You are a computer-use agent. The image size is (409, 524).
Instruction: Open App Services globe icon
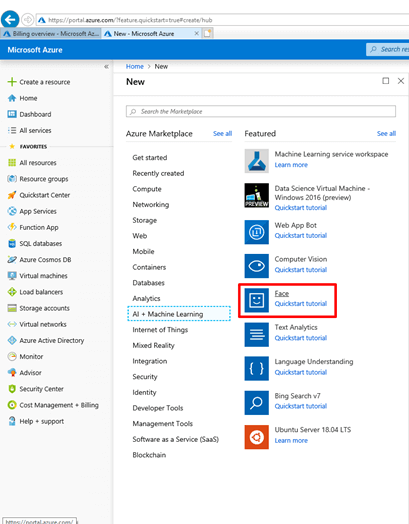coord(12,211)
